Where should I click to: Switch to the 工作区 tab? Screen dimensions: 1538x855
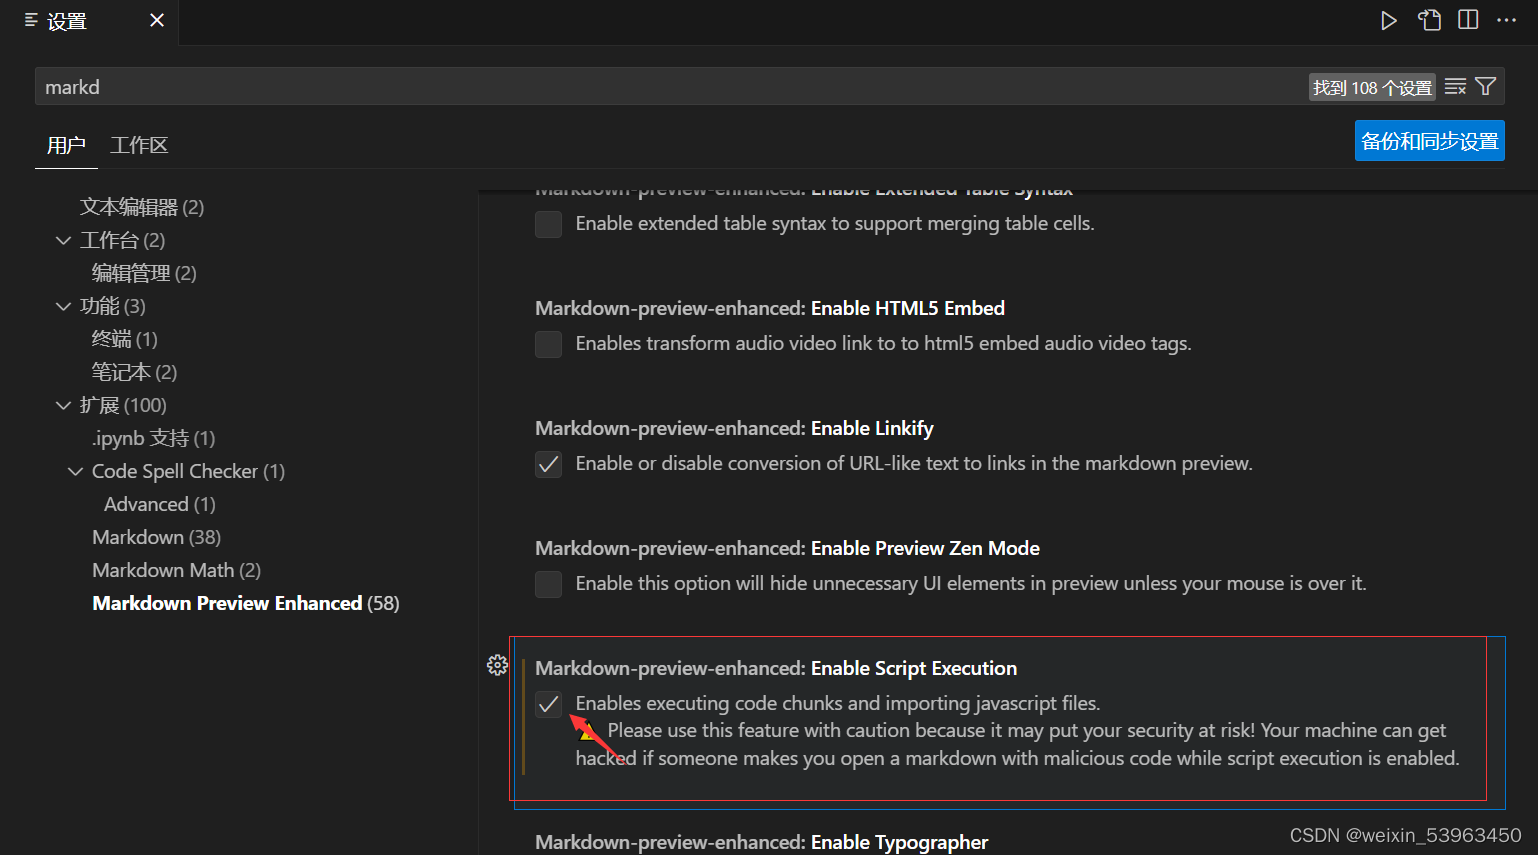pyautogui.click(x=139, y=145)
